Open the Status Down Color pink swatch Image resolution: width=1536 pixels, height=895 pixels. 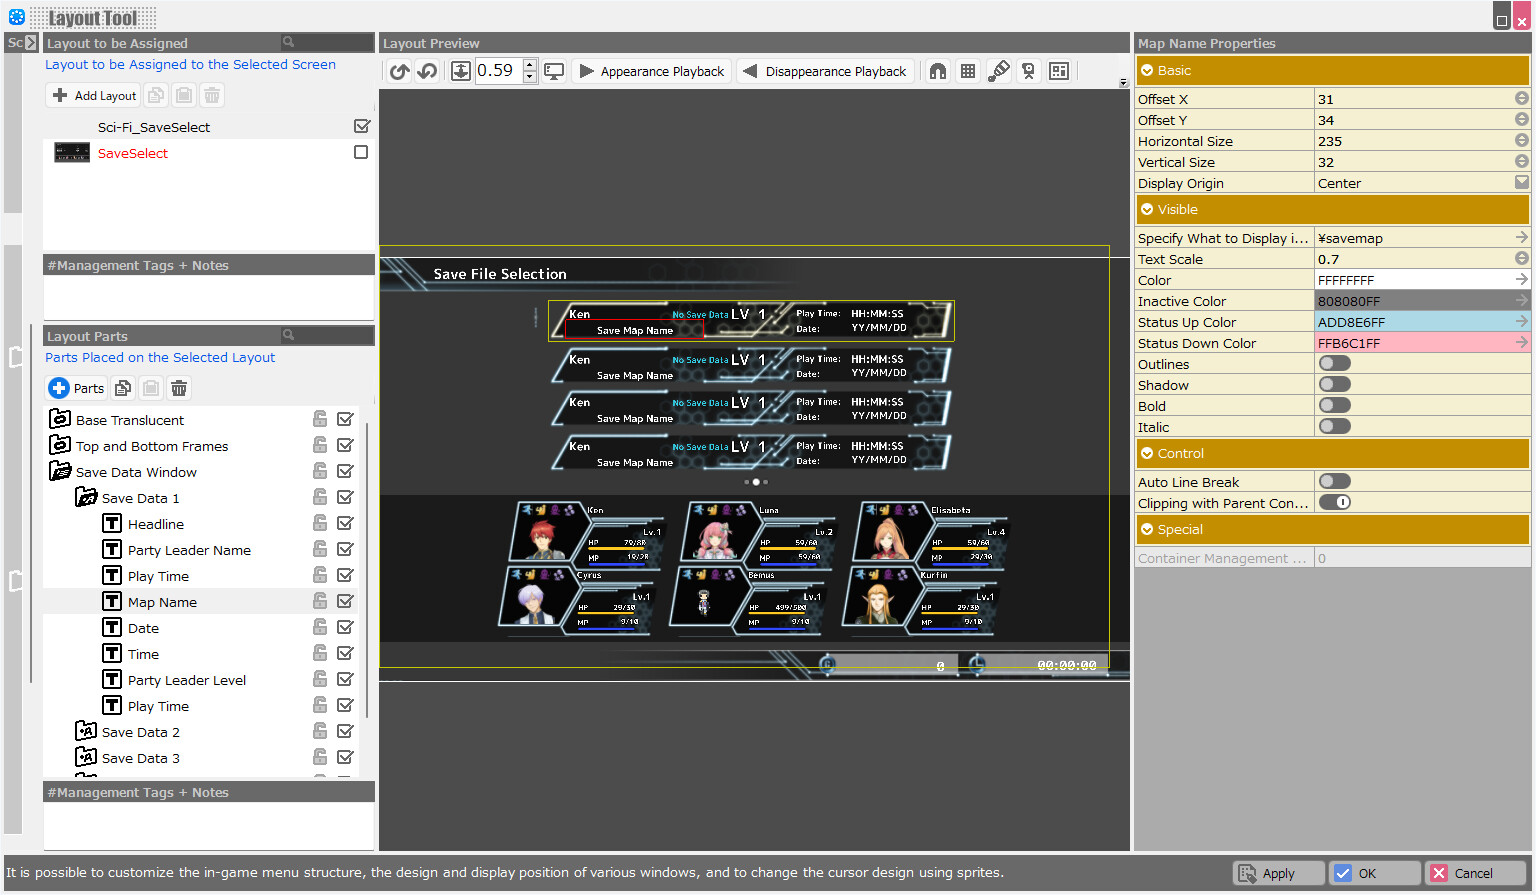pos(1422,342)
